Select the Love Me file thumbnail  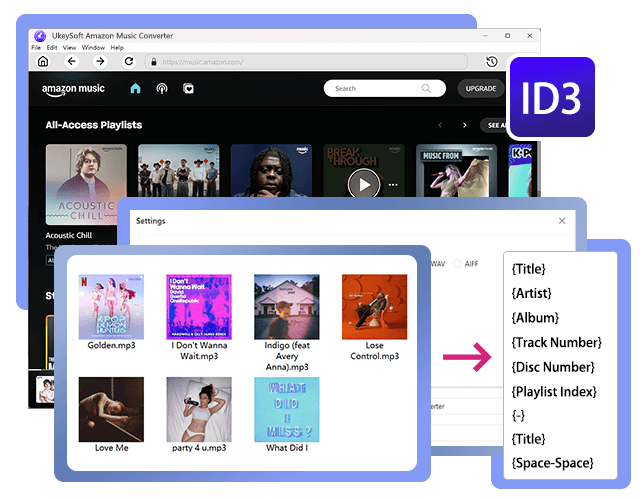pos(111,409)
